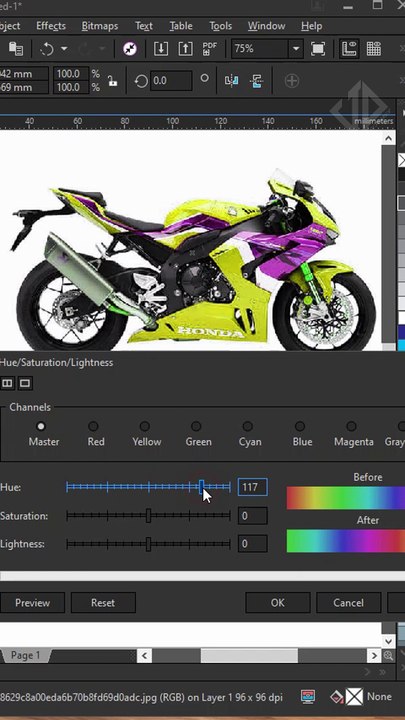Click the horizontal scrollbar thumb
405x720 pixels.
[249, 655]
